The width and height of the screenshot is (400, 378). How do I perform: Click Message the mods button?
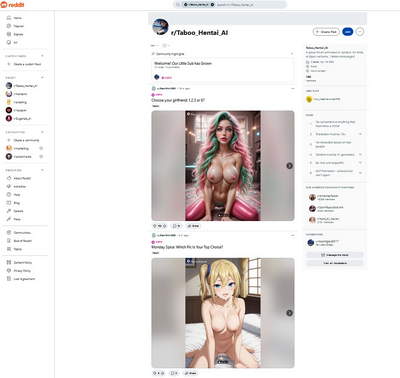335,255
